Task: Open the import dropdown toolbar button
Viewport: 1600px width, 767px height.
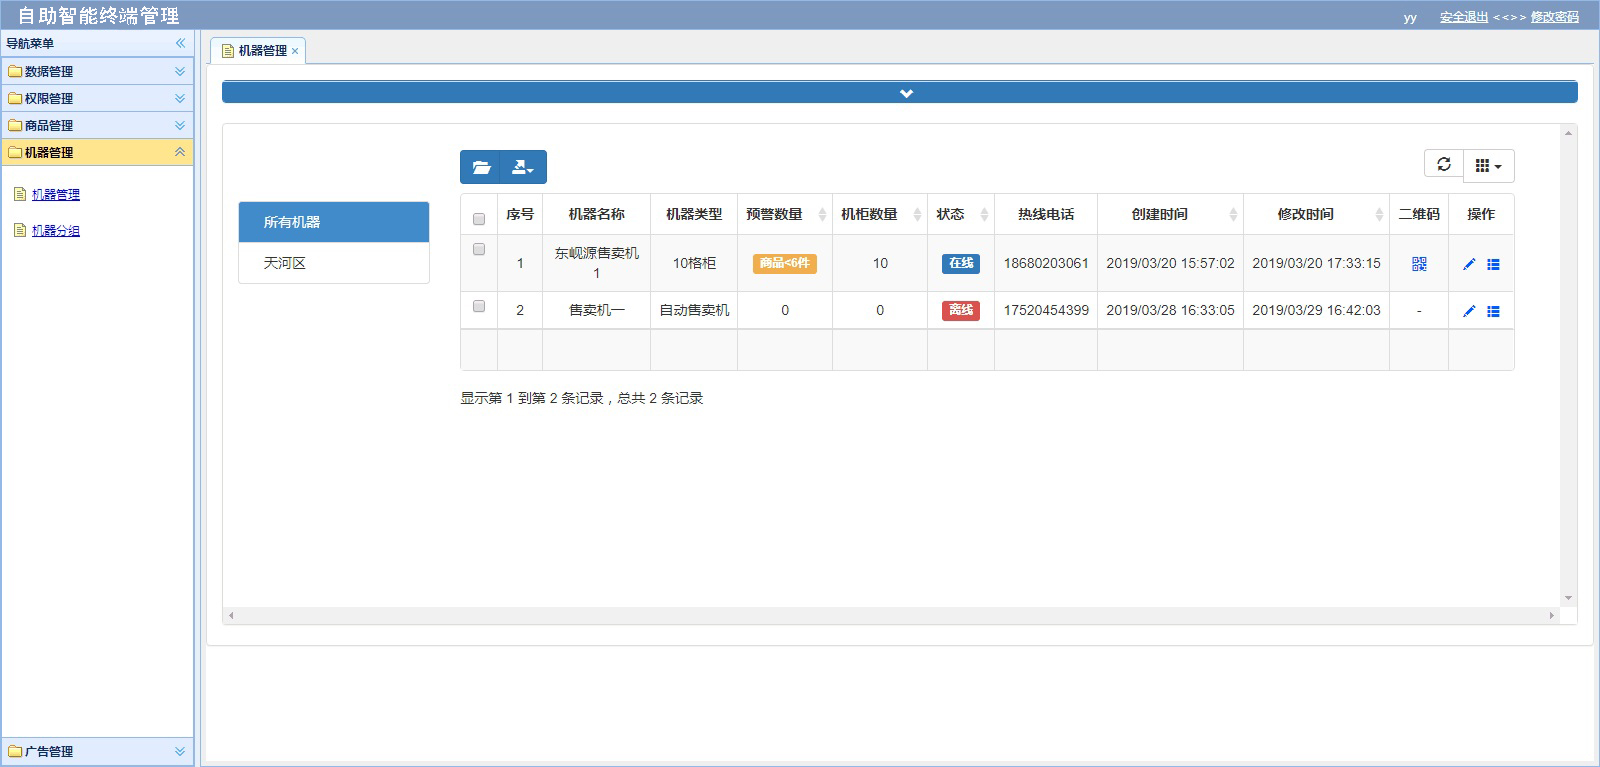Action: tap(523, 167)
